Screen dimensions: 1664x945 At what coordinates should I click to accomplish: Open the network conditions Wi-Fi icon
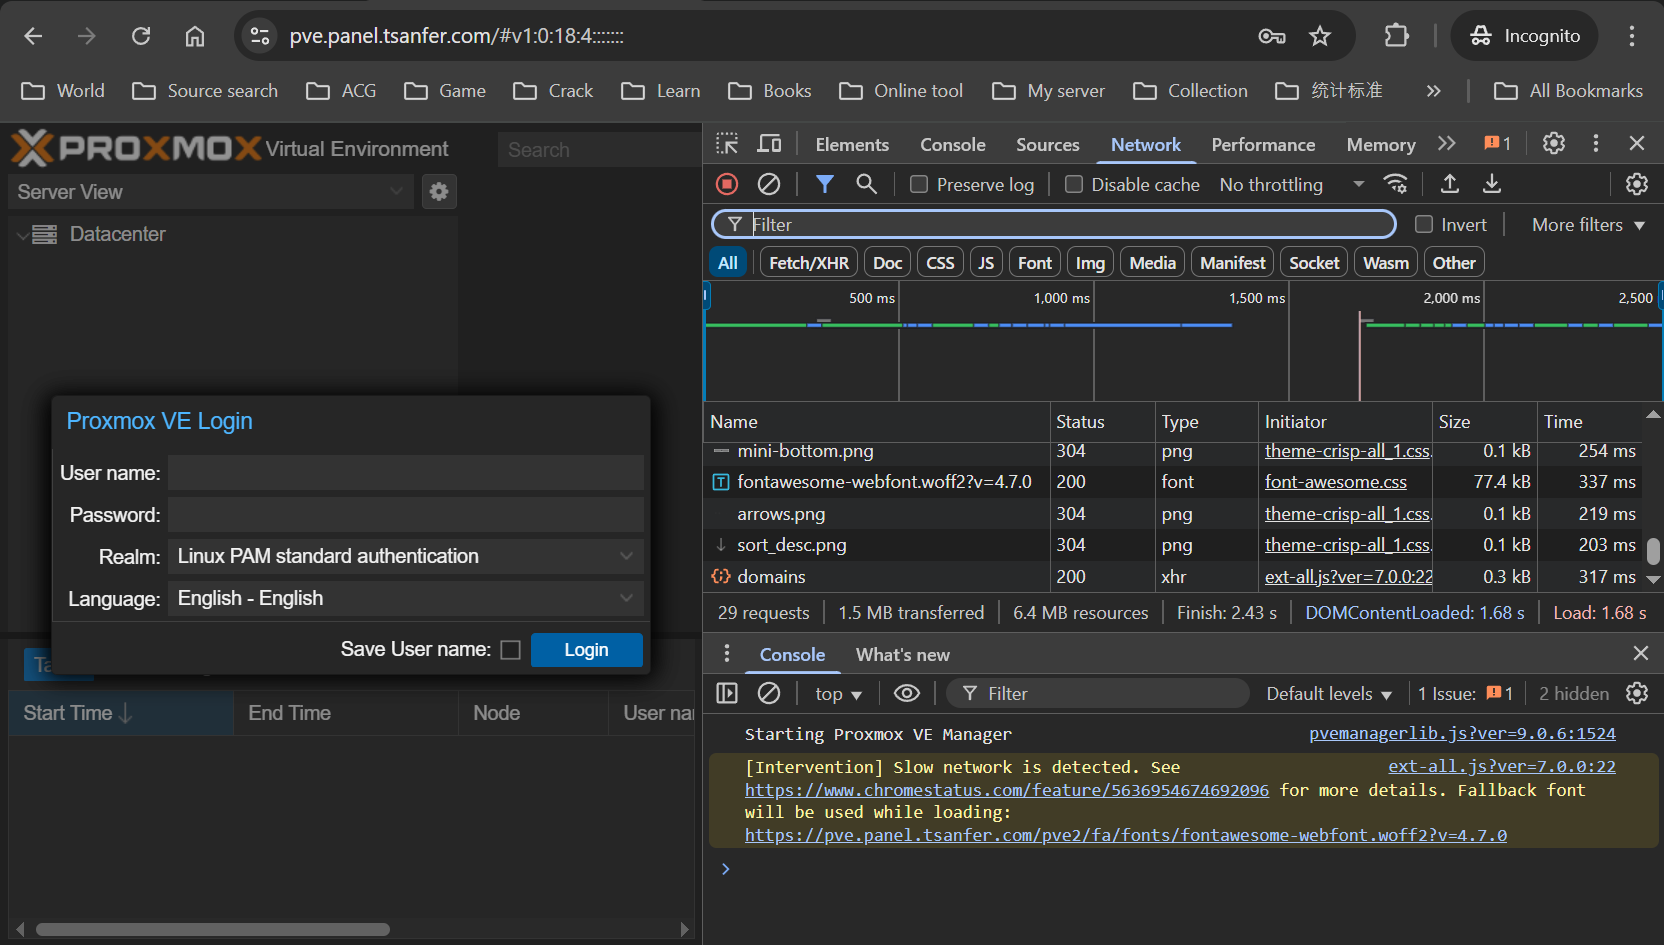1395,184
